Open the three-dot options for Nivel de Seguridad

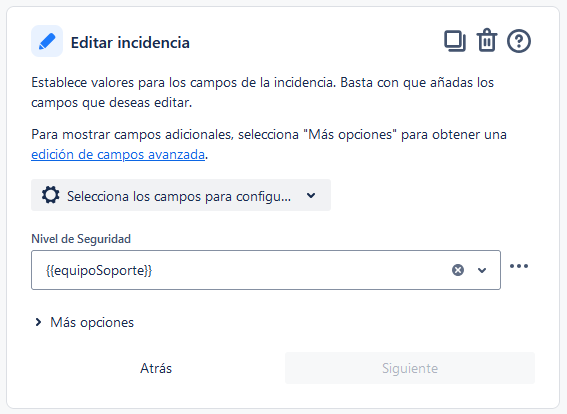519,266
